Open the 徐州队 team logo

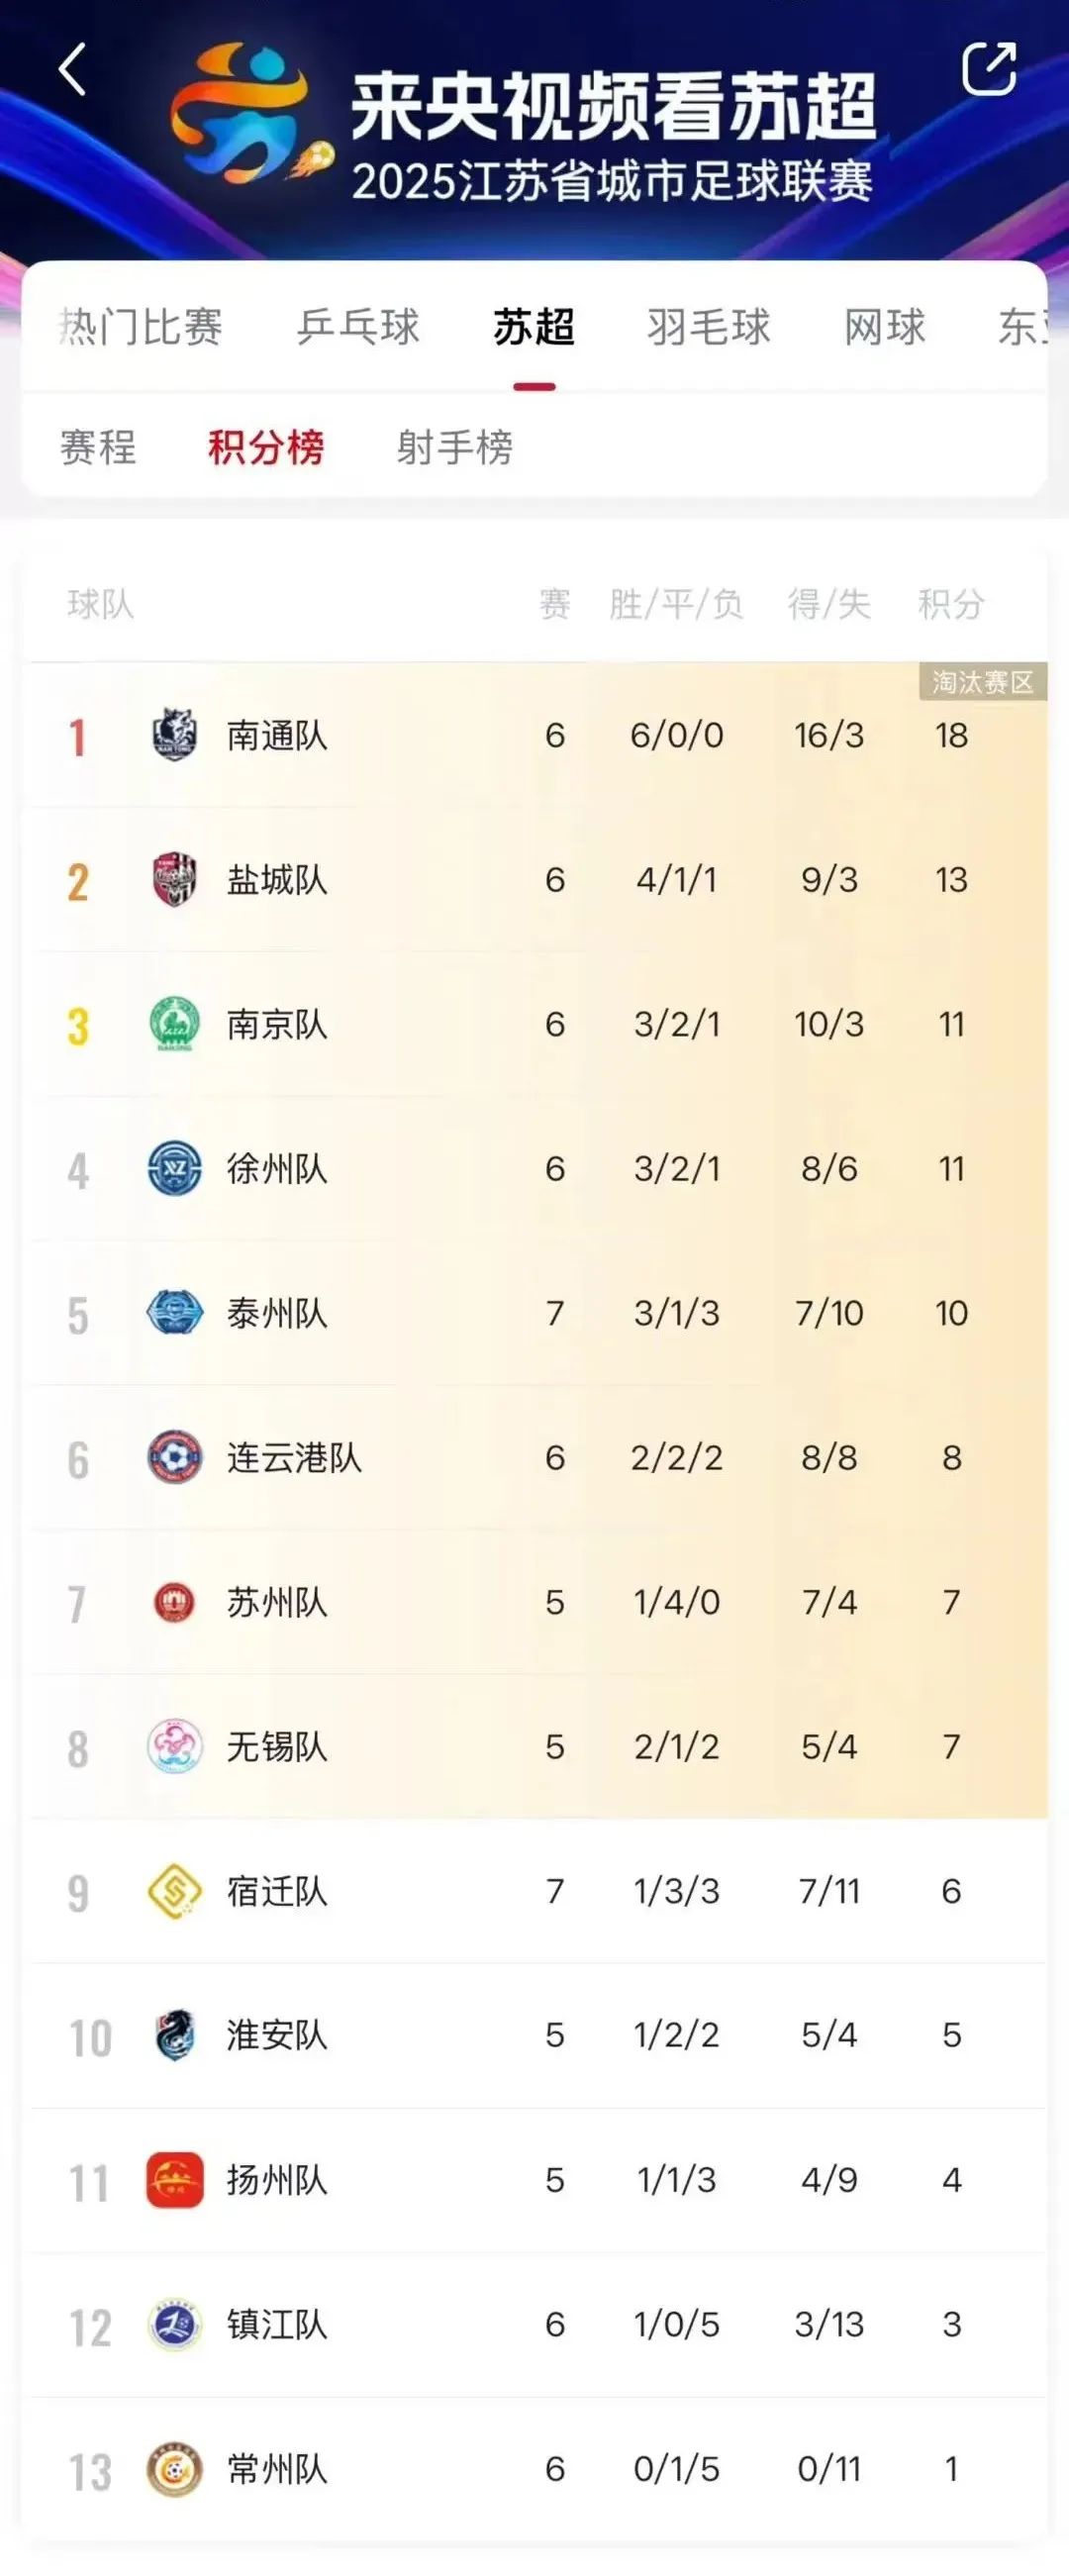(175, 1168)
